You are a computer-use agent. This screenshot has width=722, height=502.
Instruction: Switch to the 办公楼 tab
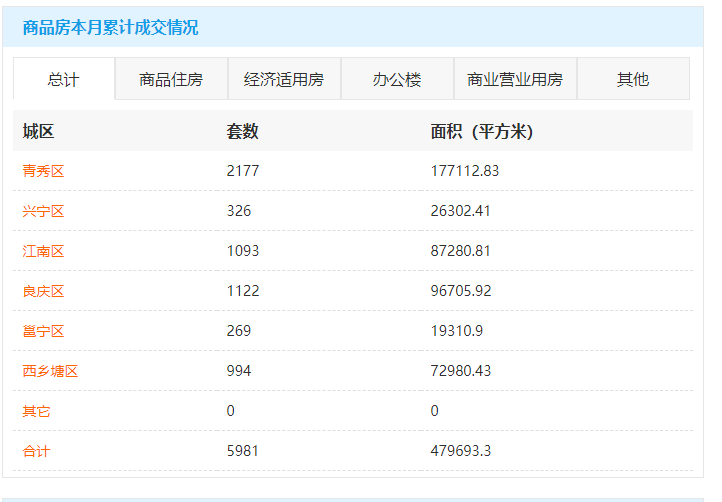click(397, 79)
